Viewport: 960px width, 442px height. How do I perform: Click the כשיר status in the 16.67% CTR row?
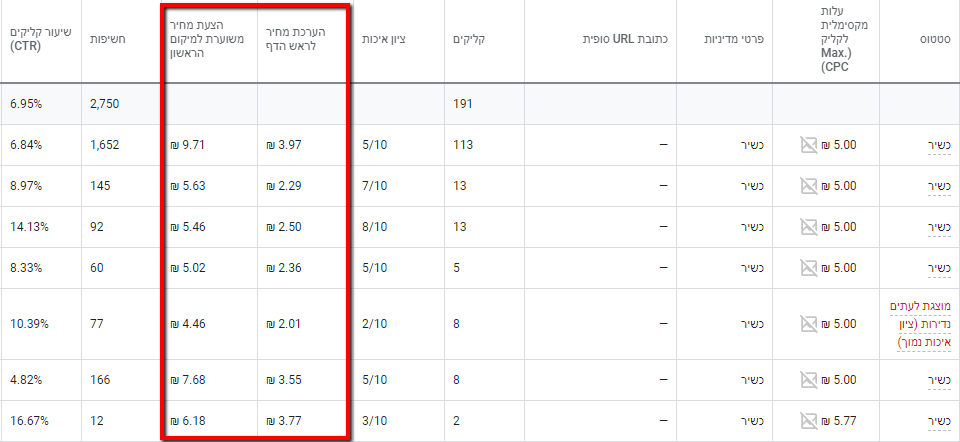point(936,421)
